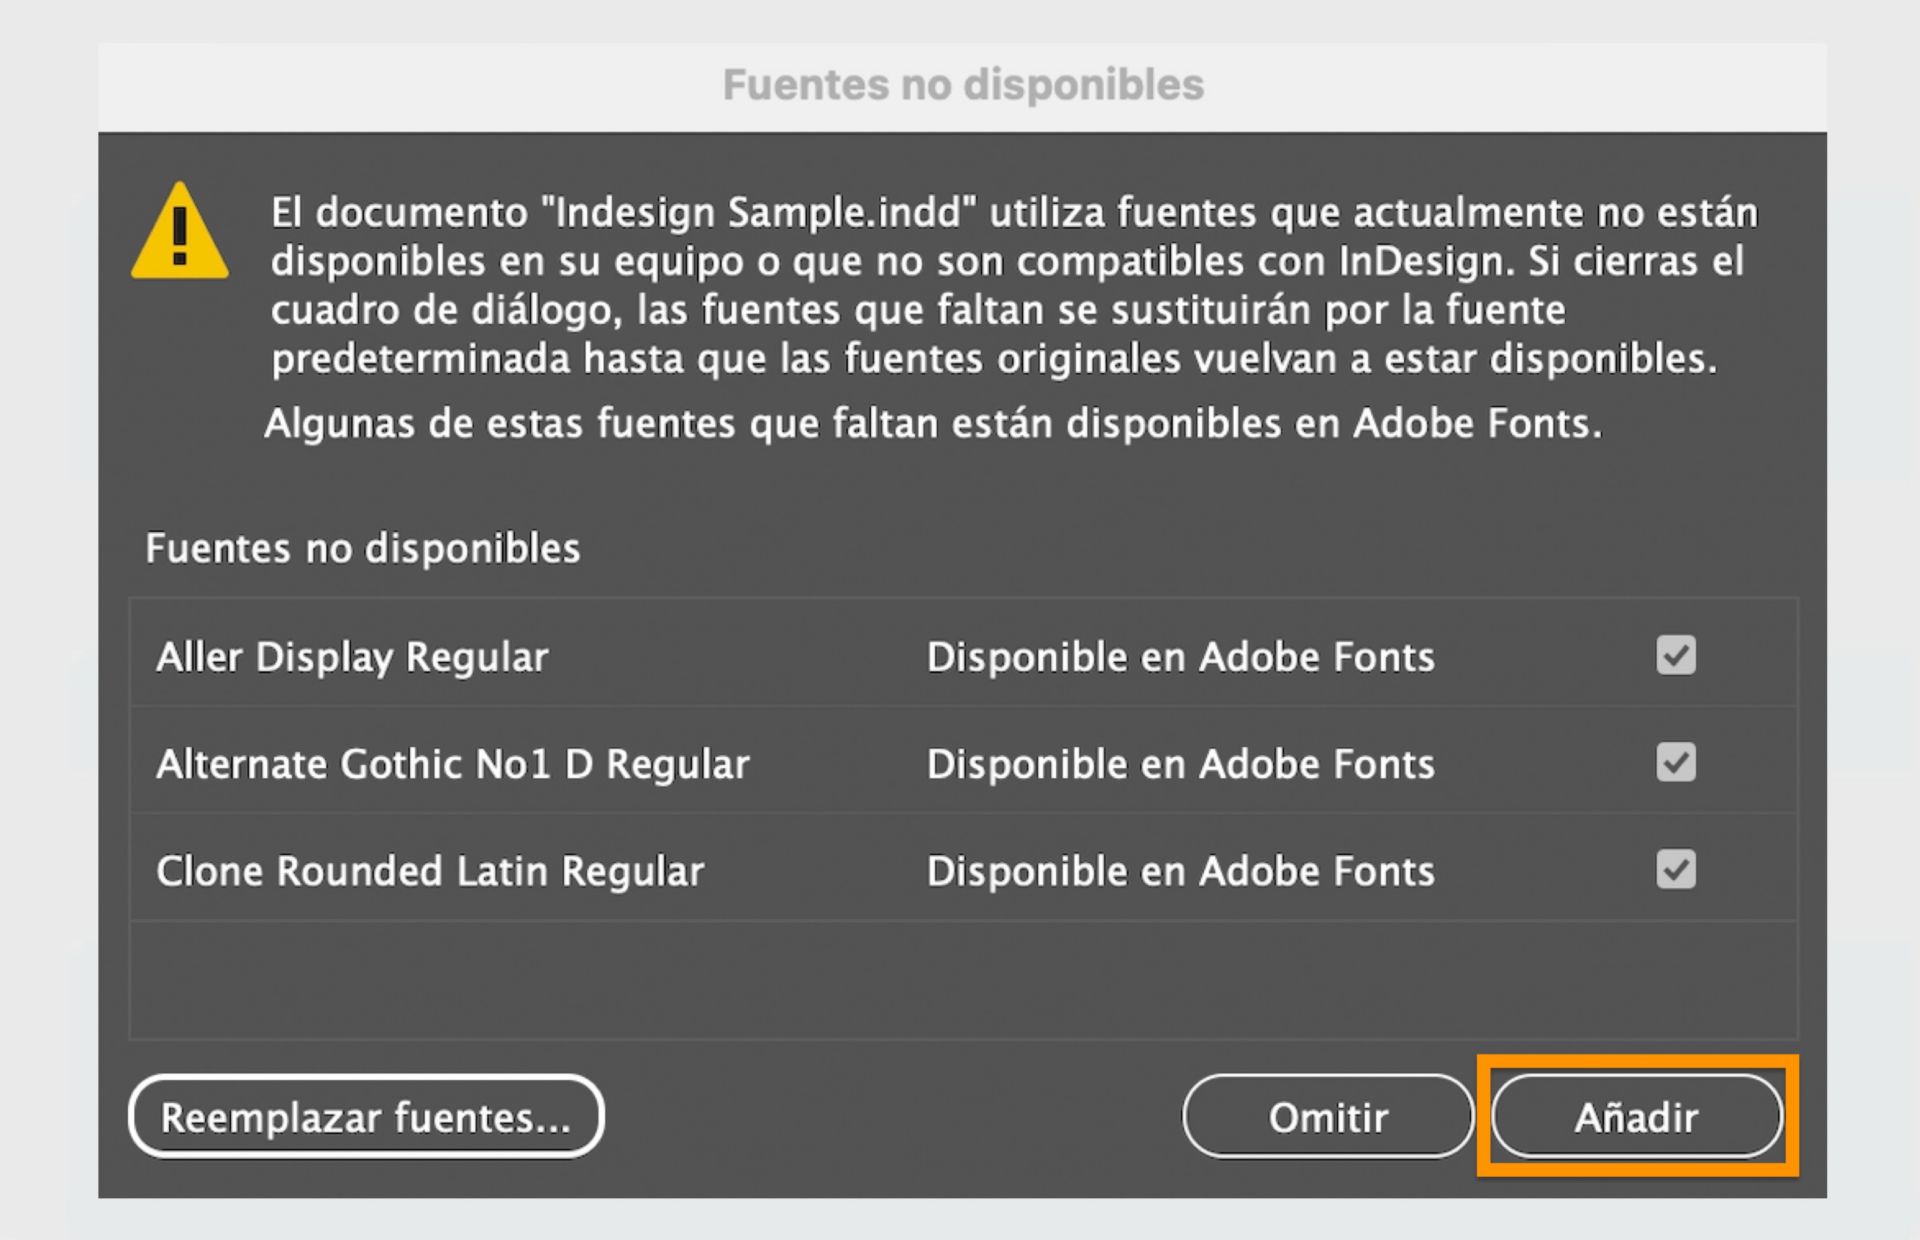Click Disponible en Adobe Fonts for Aller Display
The width and height of the screenshot is (1920, 1240).
[1180, 657]
